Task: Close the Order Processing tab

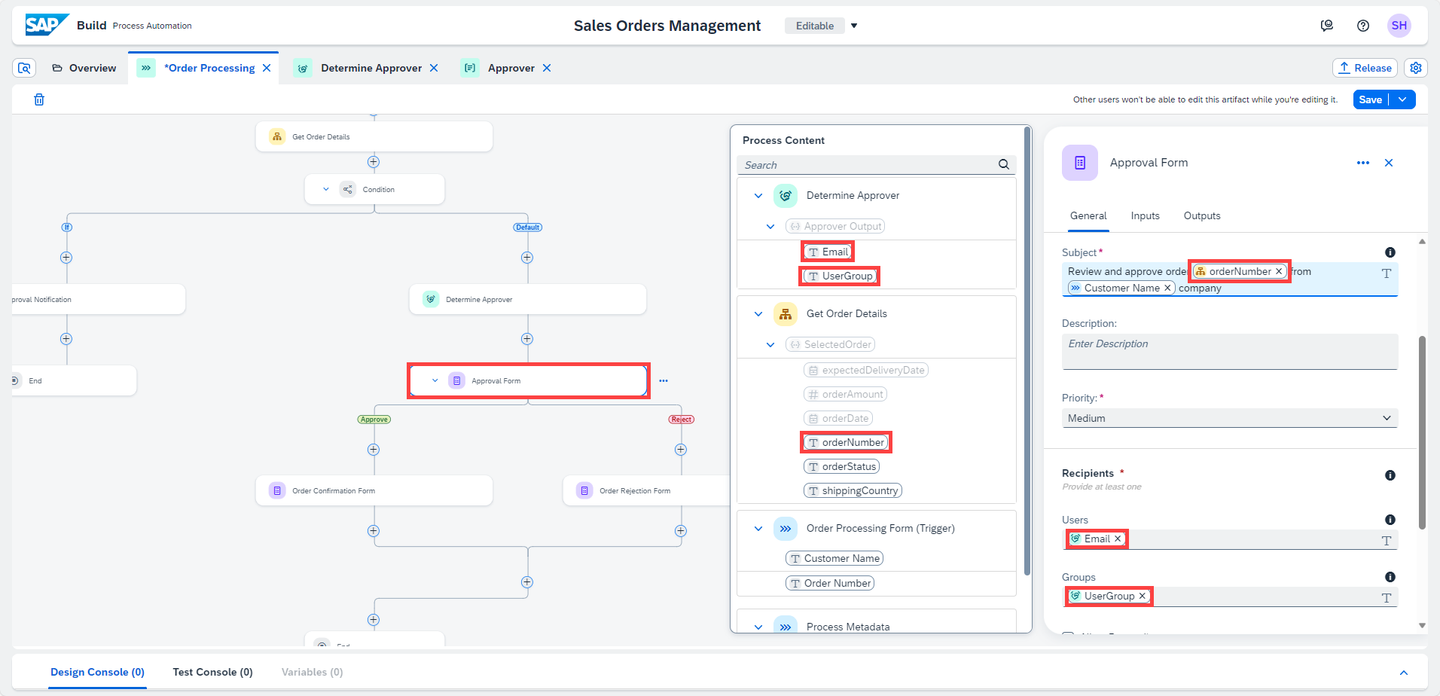Action: tap(266, 68)
